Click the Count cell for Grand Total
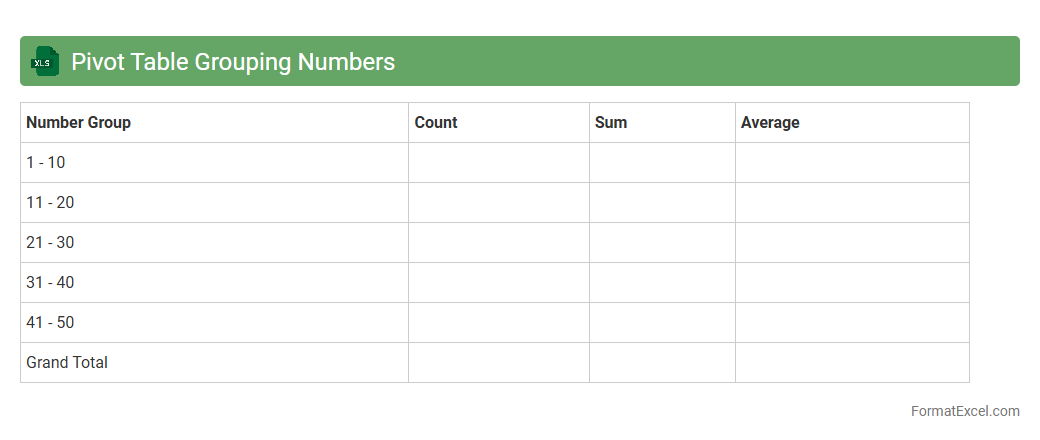This screenshot has height=440, width=1040. point(498,362)
